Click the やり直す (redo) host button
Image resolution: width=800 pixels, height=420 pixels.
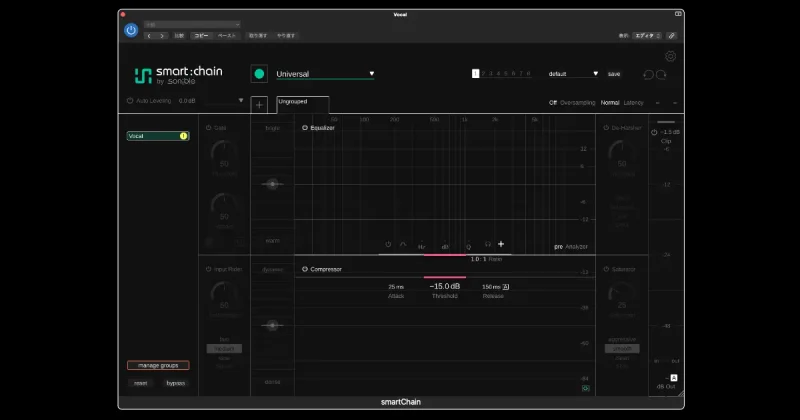pyautogui.click(x=286, y=36)
